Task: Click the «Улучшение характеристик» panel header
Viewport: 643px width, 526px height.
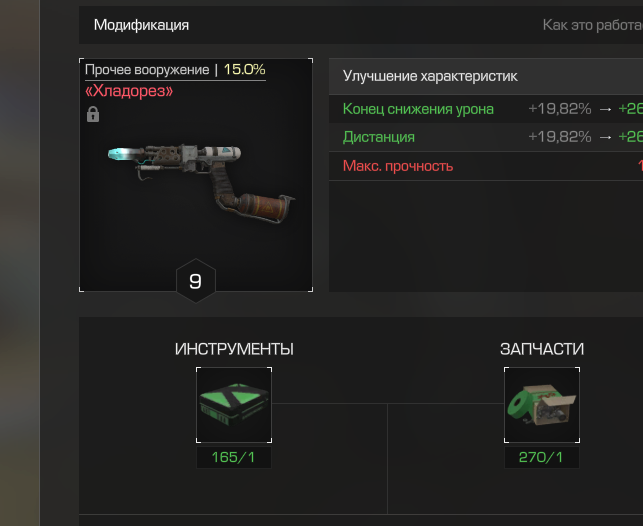Action: click(x=486, y=76)
